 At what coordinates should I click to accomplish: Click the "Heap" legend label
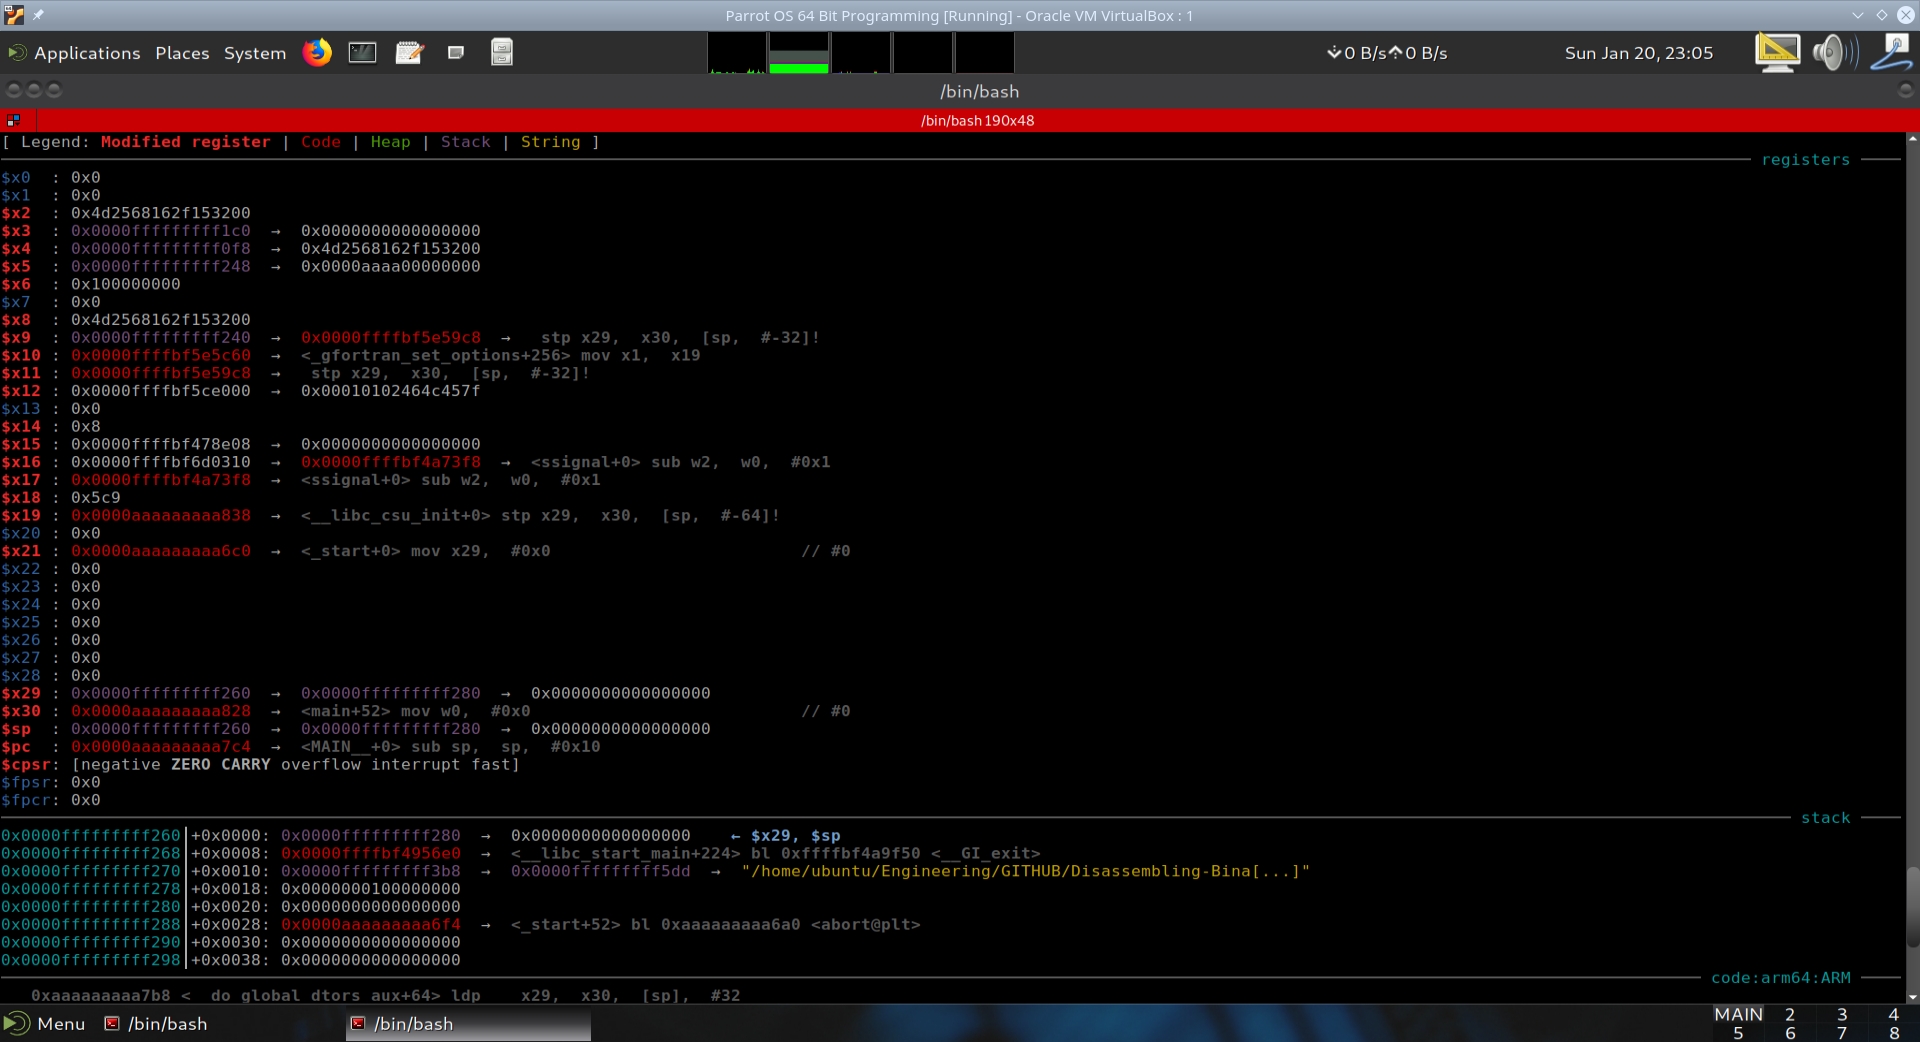tap(390, 142)
